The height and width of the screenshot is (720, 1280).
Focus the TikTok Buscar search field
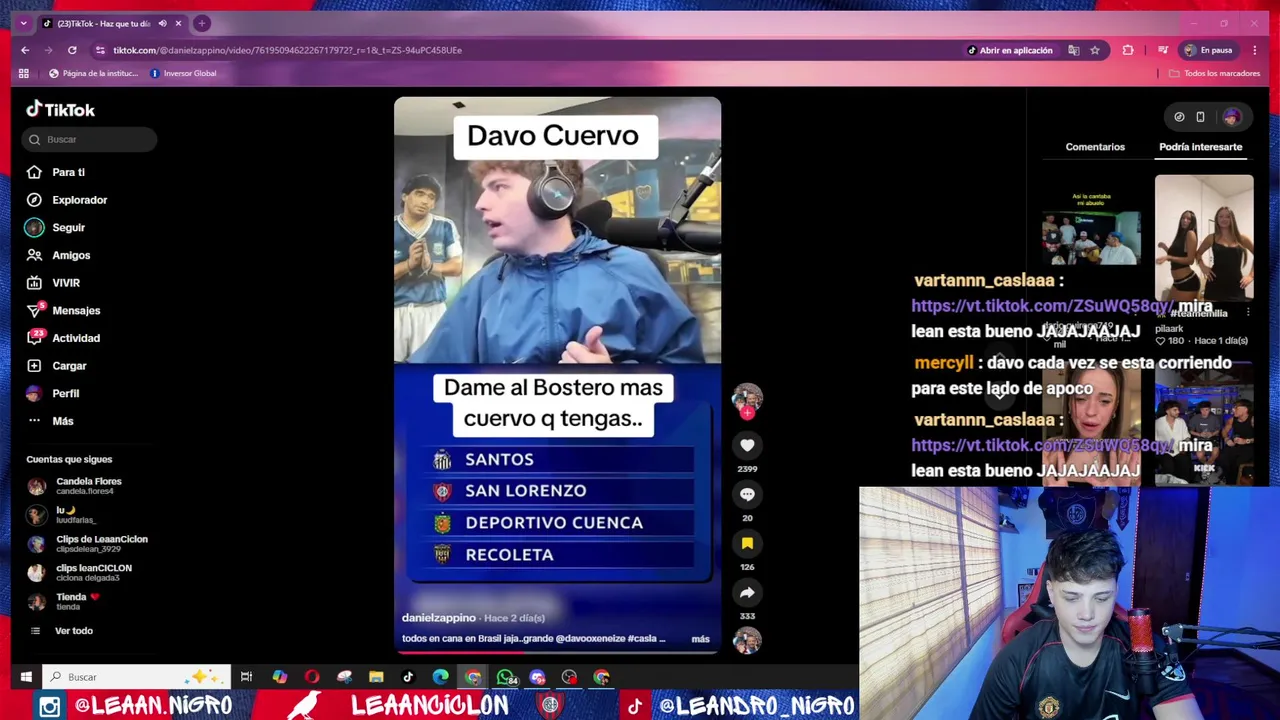[x=89, y=139]
